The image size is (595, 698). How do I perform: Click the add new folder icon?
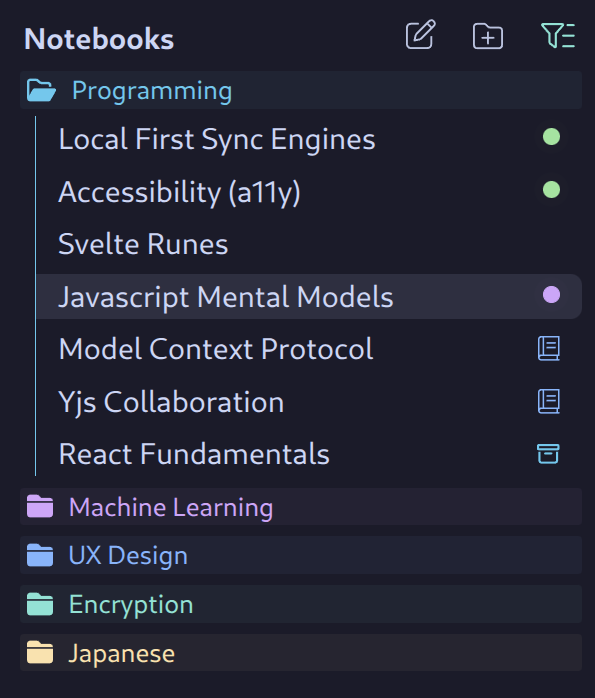point(488,36)
